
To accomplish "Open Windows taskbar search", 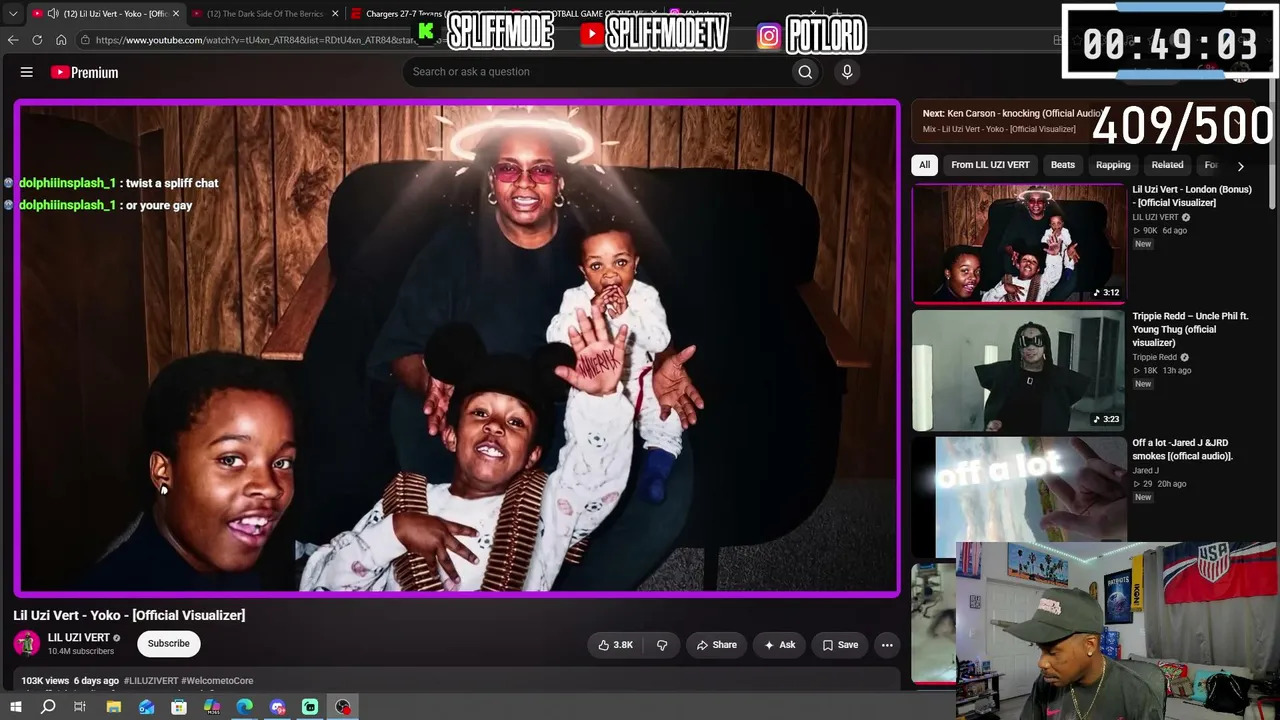I will [48, 707].
